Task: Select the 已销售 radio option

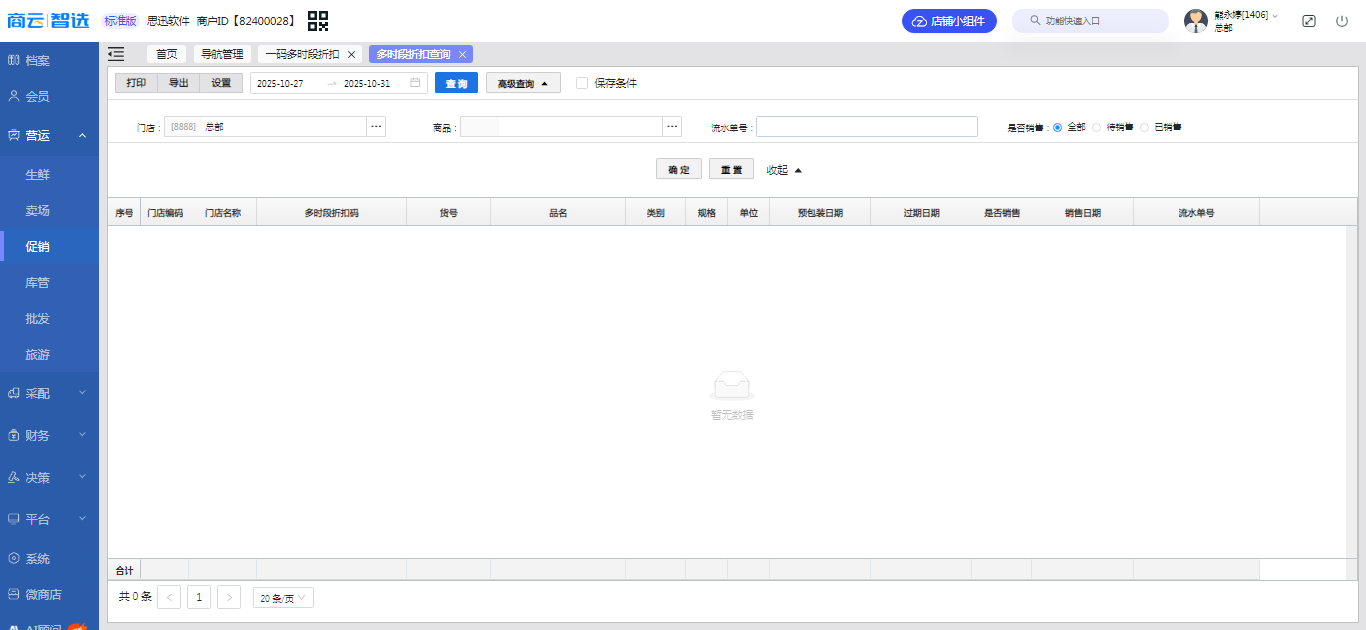Action: pos(1145,127)
